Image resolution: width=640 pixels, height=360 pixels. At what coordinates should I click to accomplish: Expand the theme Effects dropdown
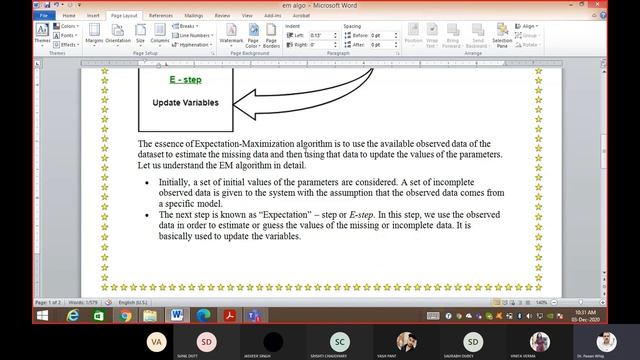pyautogui.click(x=66, y=44)
